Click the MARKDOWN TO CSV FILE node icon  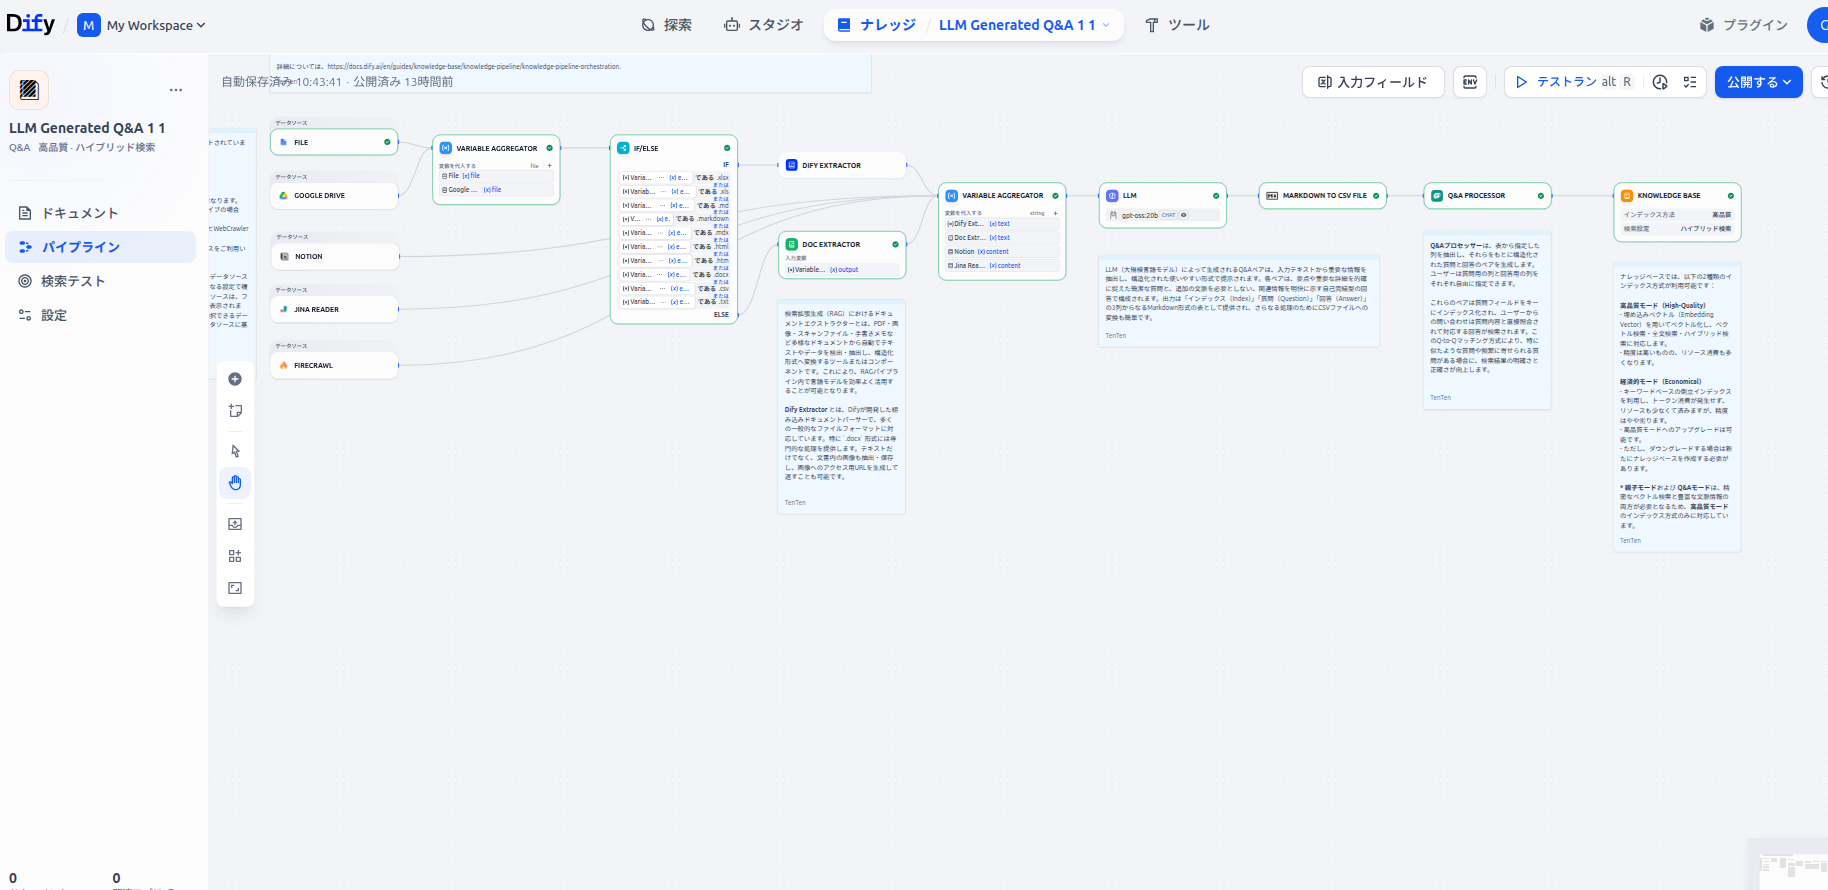click(x=1272, y=196)
